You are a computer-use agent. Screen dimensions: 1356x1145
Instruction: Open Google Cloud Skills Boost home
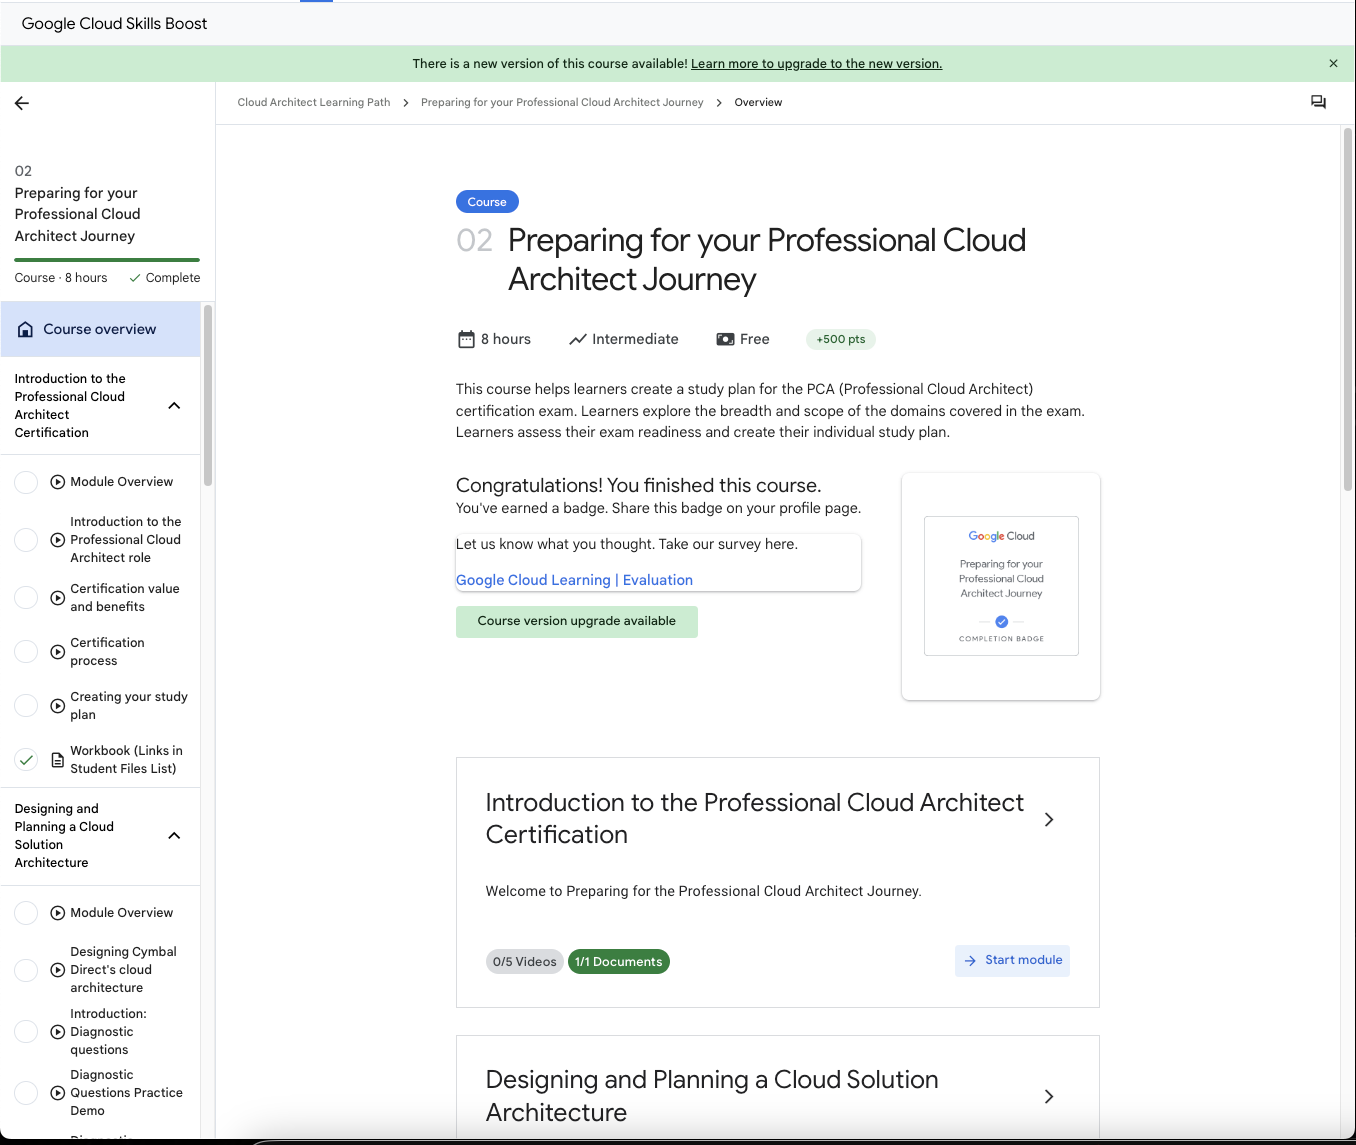point(114,24)
